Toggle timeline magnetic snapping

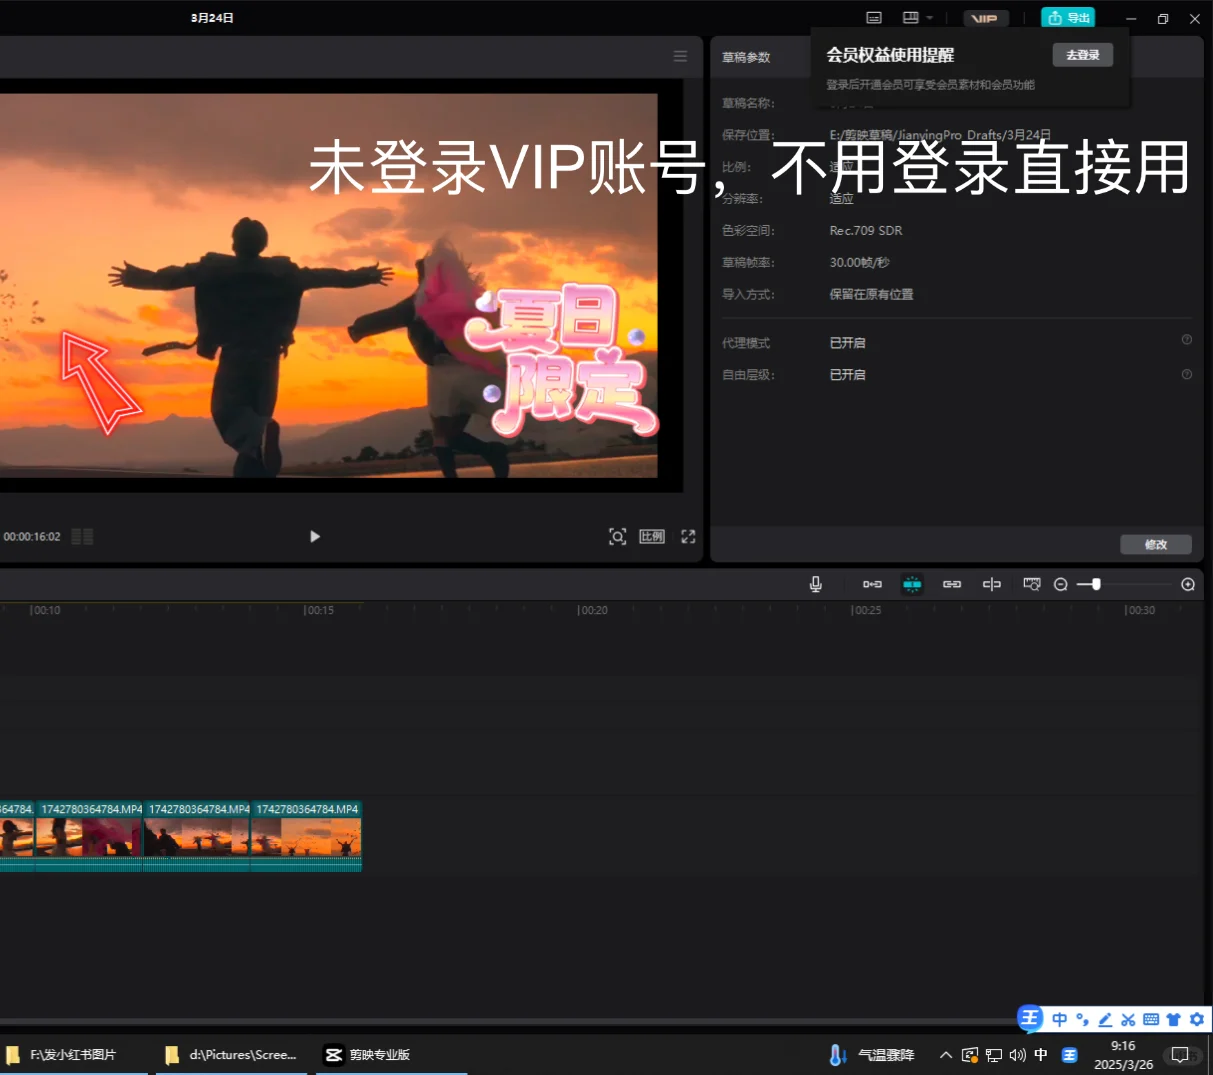(911, 584)
